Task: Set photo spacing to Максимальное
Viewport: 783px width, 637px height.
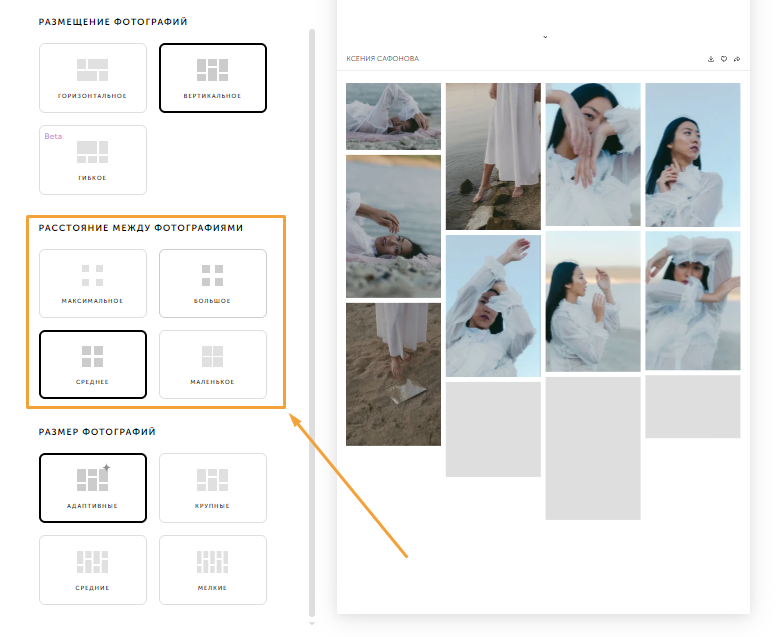Action: click(x=93, y=283)
